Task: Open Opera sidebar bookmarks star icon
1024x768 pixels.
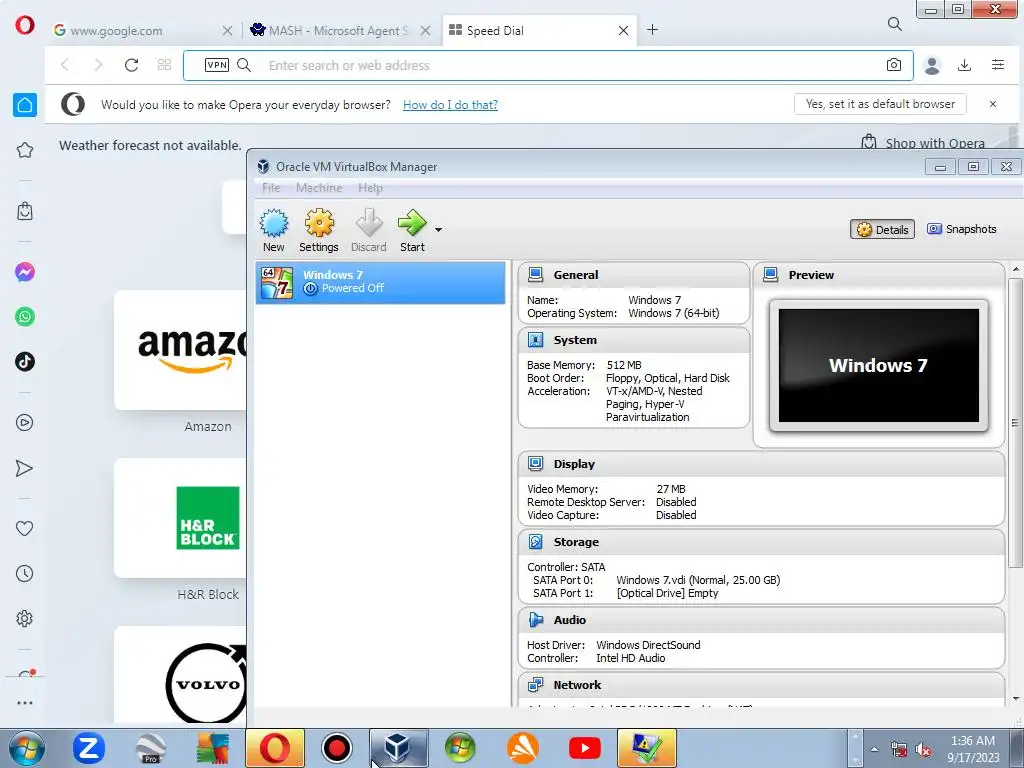Action: [25, 150]
